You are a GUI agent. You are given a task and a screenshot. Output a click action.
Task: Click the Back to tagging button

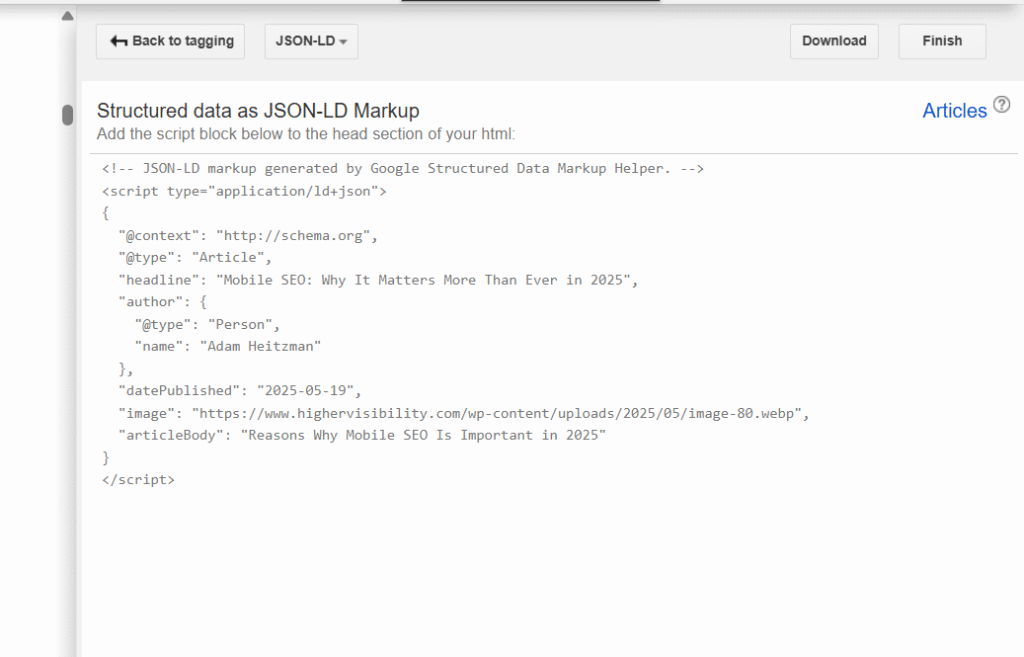pos(170,41)
